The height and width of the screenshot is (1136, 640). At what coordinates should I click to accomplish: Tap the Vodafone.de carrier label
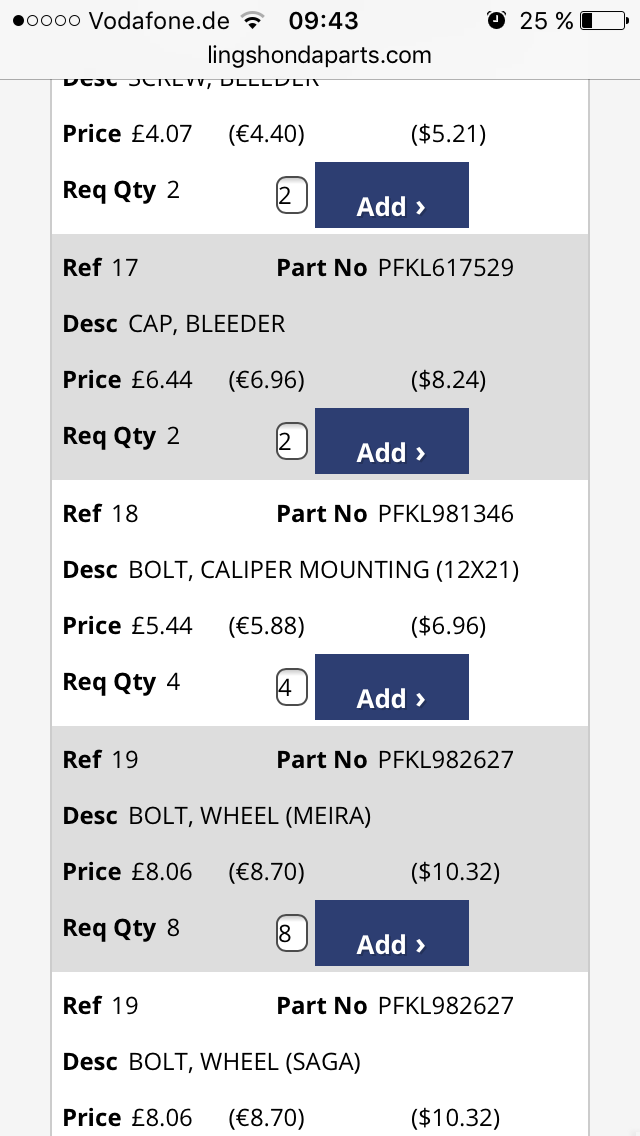click(159, 20)
